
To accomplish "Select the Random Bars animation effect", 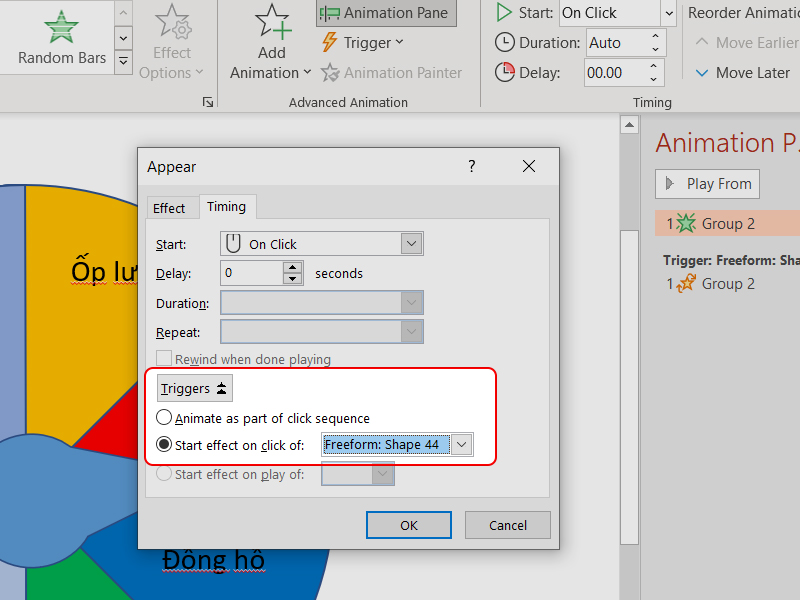I will pos(62,38).
